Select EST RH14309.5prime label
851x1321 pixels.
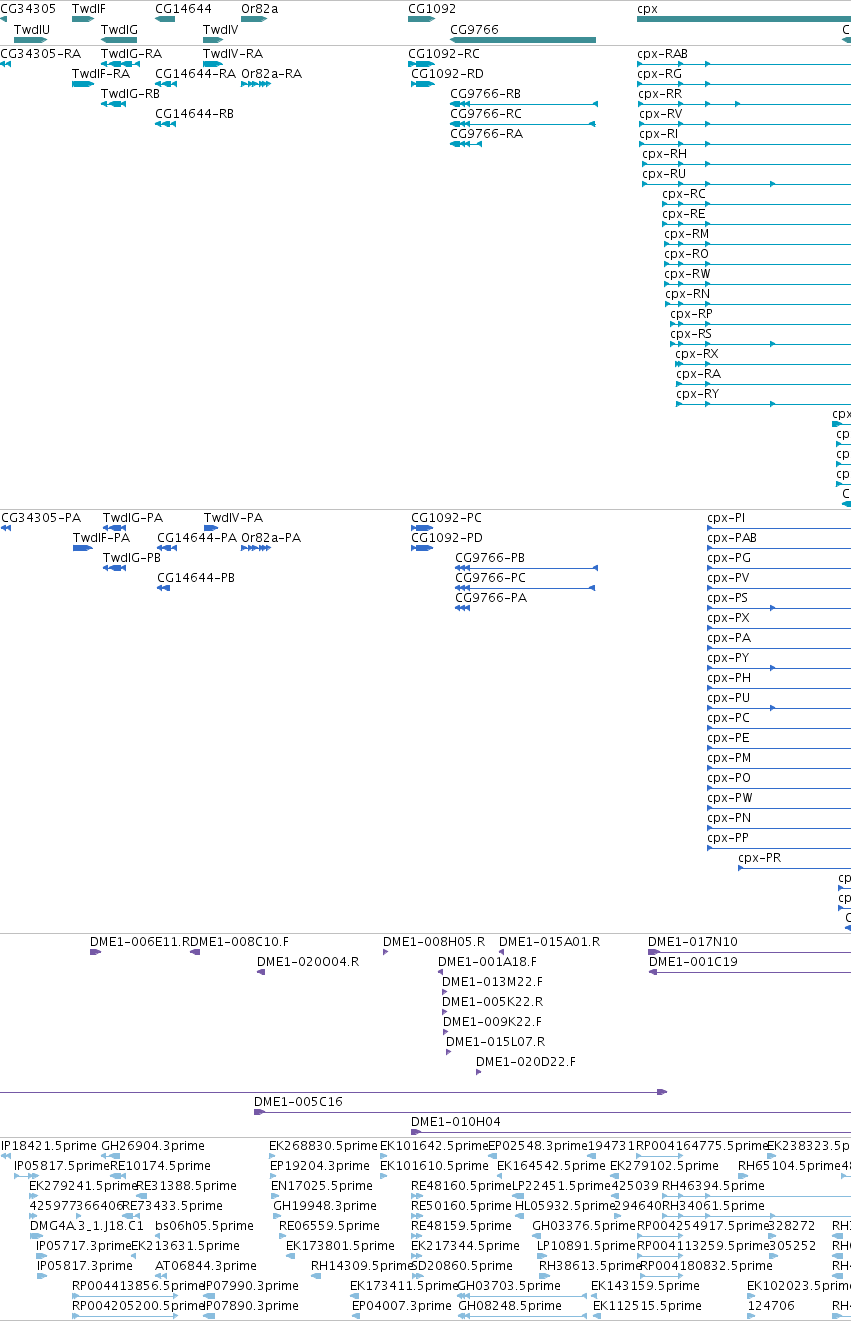pyautogui.click(x=362, y=1266)
